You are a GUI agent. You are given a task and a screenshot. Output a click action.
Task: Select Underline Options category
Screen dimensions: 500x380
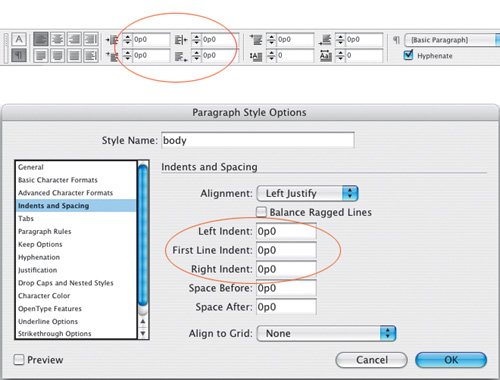click(x=48, y=322)
